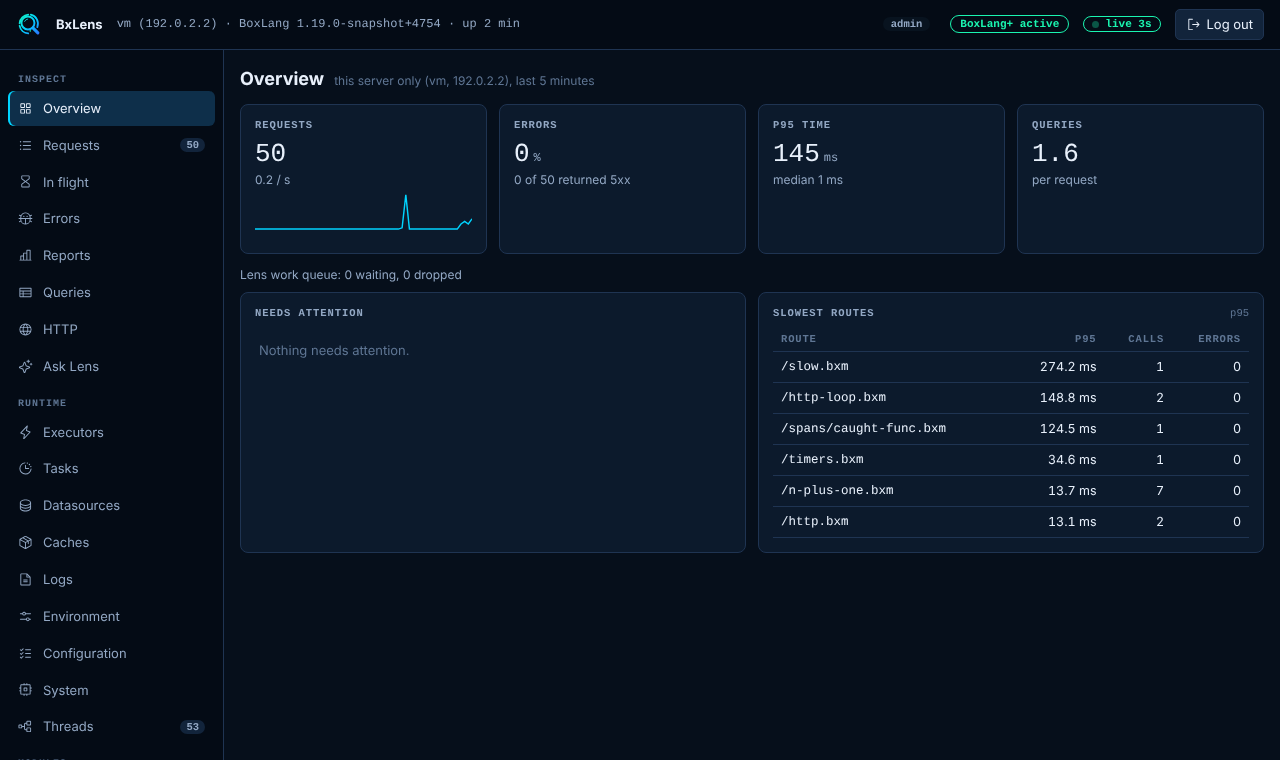
Task: Open the /http-loop.bxm route
Action: (1011, 398)
